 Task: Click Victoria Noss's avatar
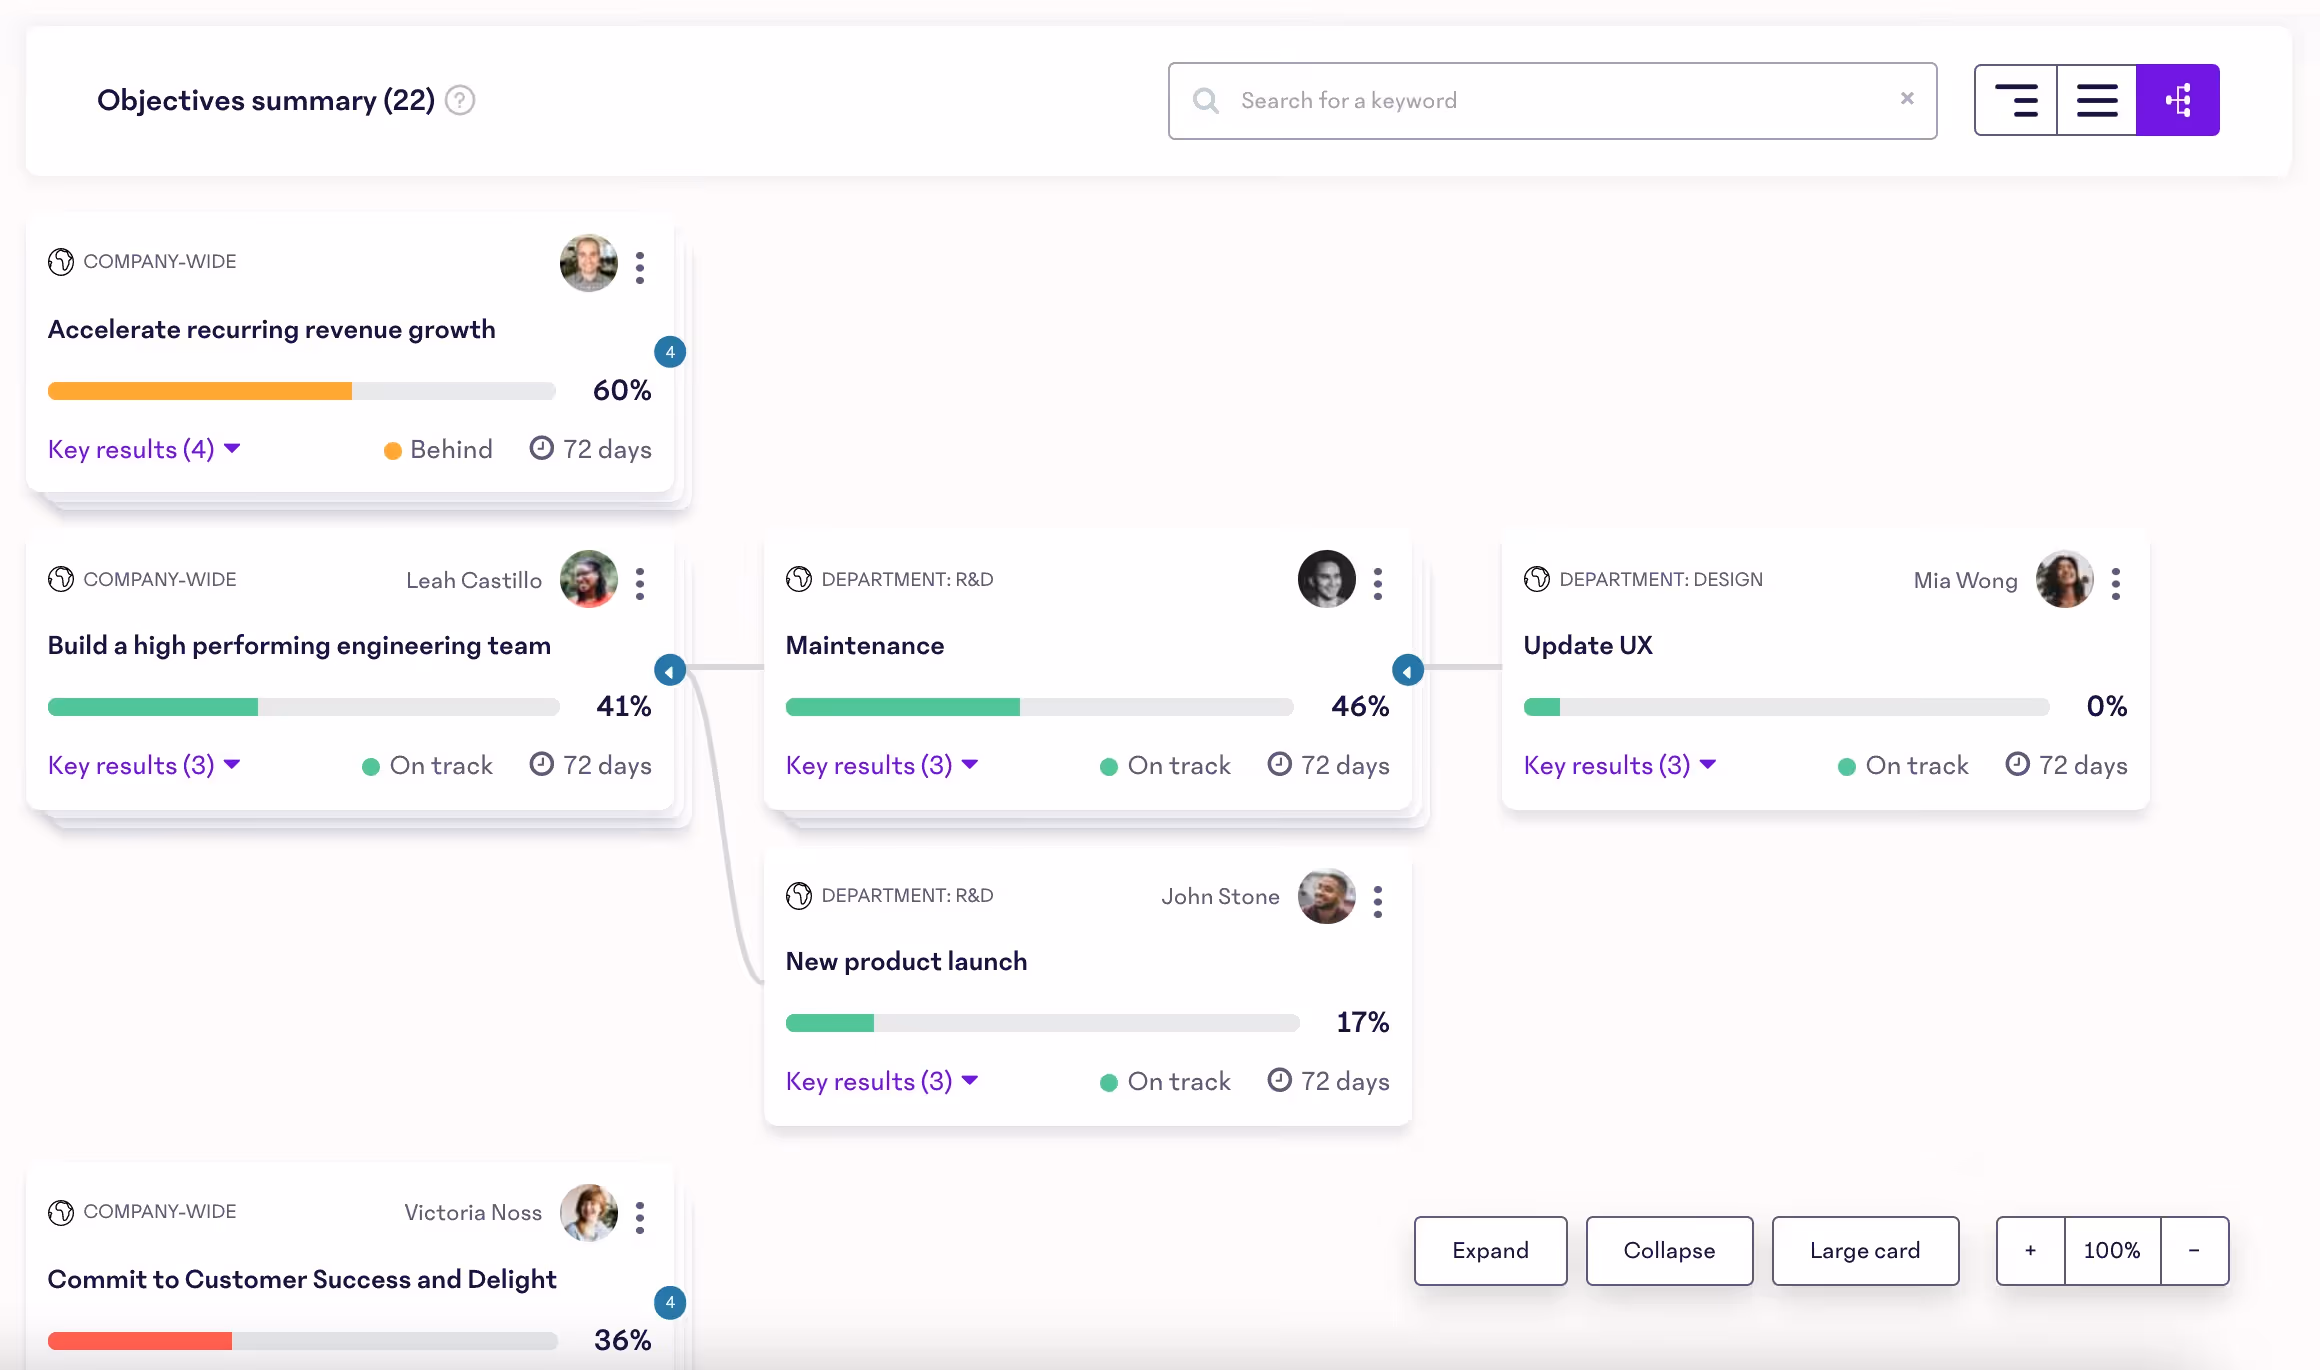pyautogui.click(x=588, y=1213)
